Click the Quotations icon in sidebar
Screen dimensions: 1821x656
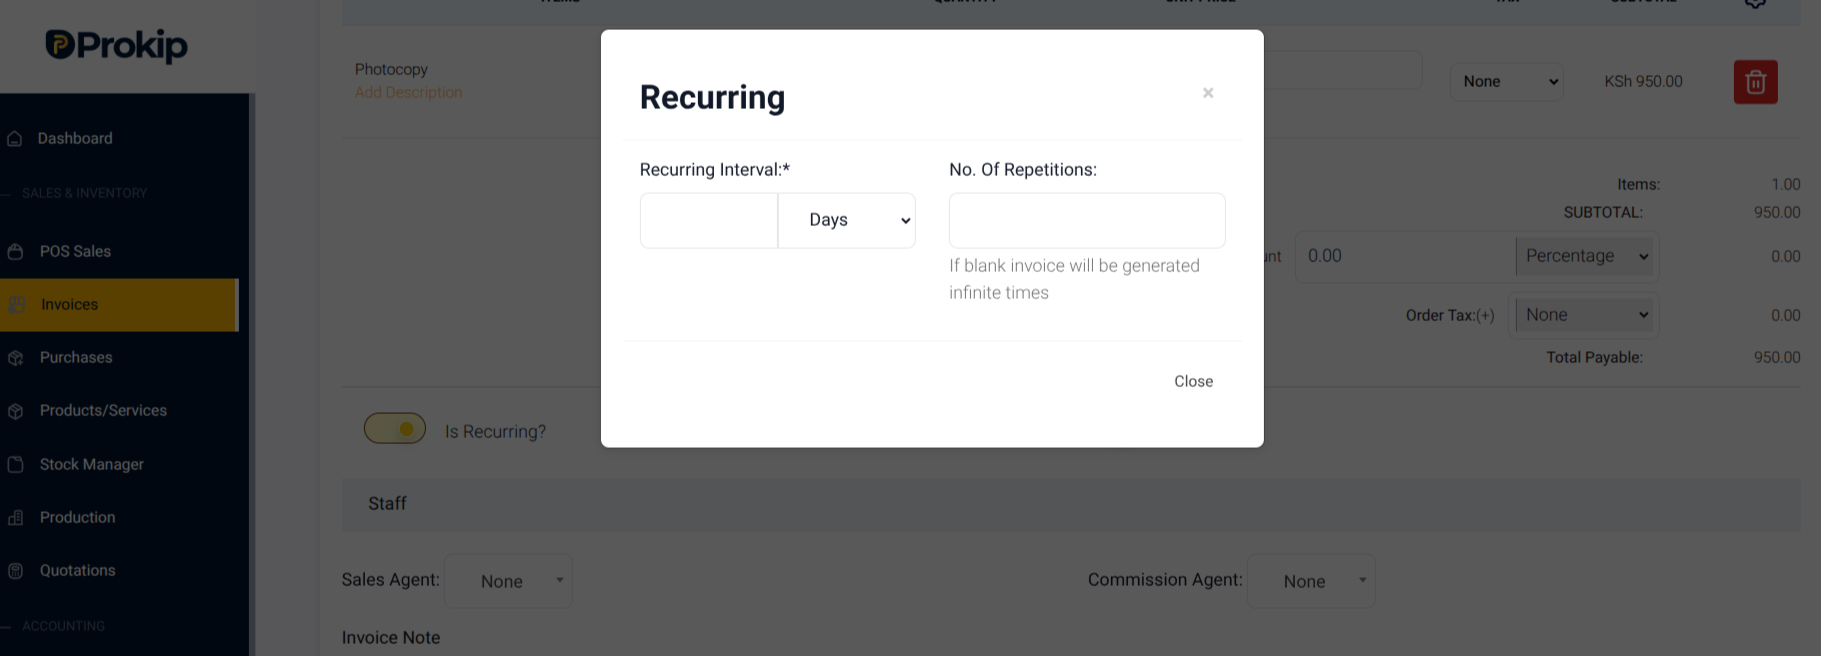15,571
